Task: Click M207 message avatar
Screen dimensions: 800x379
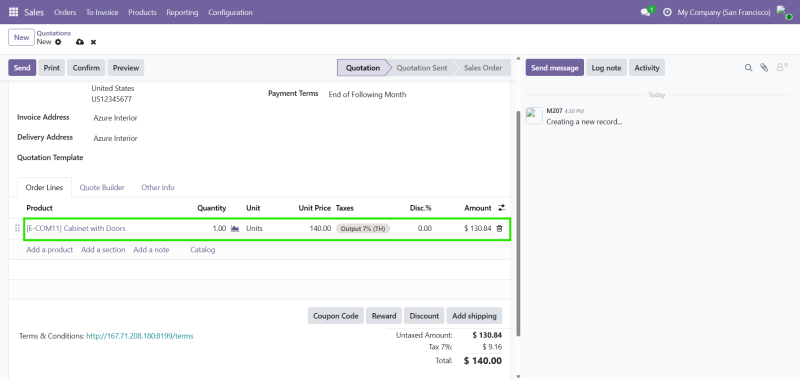Action: (534, 116)
